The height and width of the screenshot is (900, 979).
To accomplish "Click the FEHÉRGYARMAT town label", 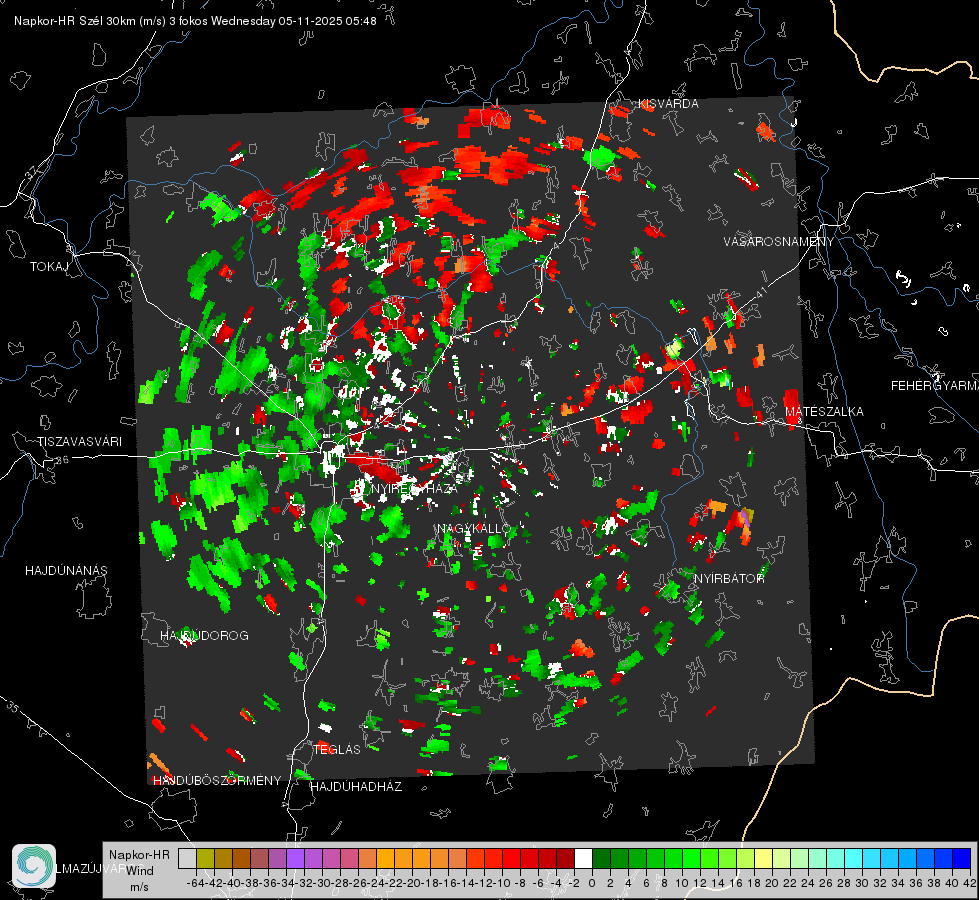I will pyautogui.click(x=935, y=386).
